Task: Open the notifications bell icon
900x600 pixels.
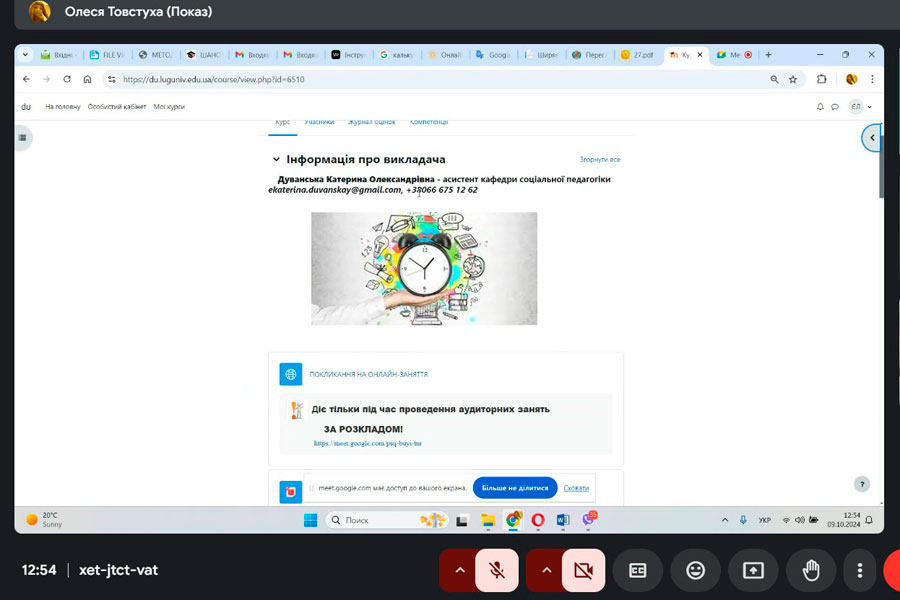Action: 820,106
